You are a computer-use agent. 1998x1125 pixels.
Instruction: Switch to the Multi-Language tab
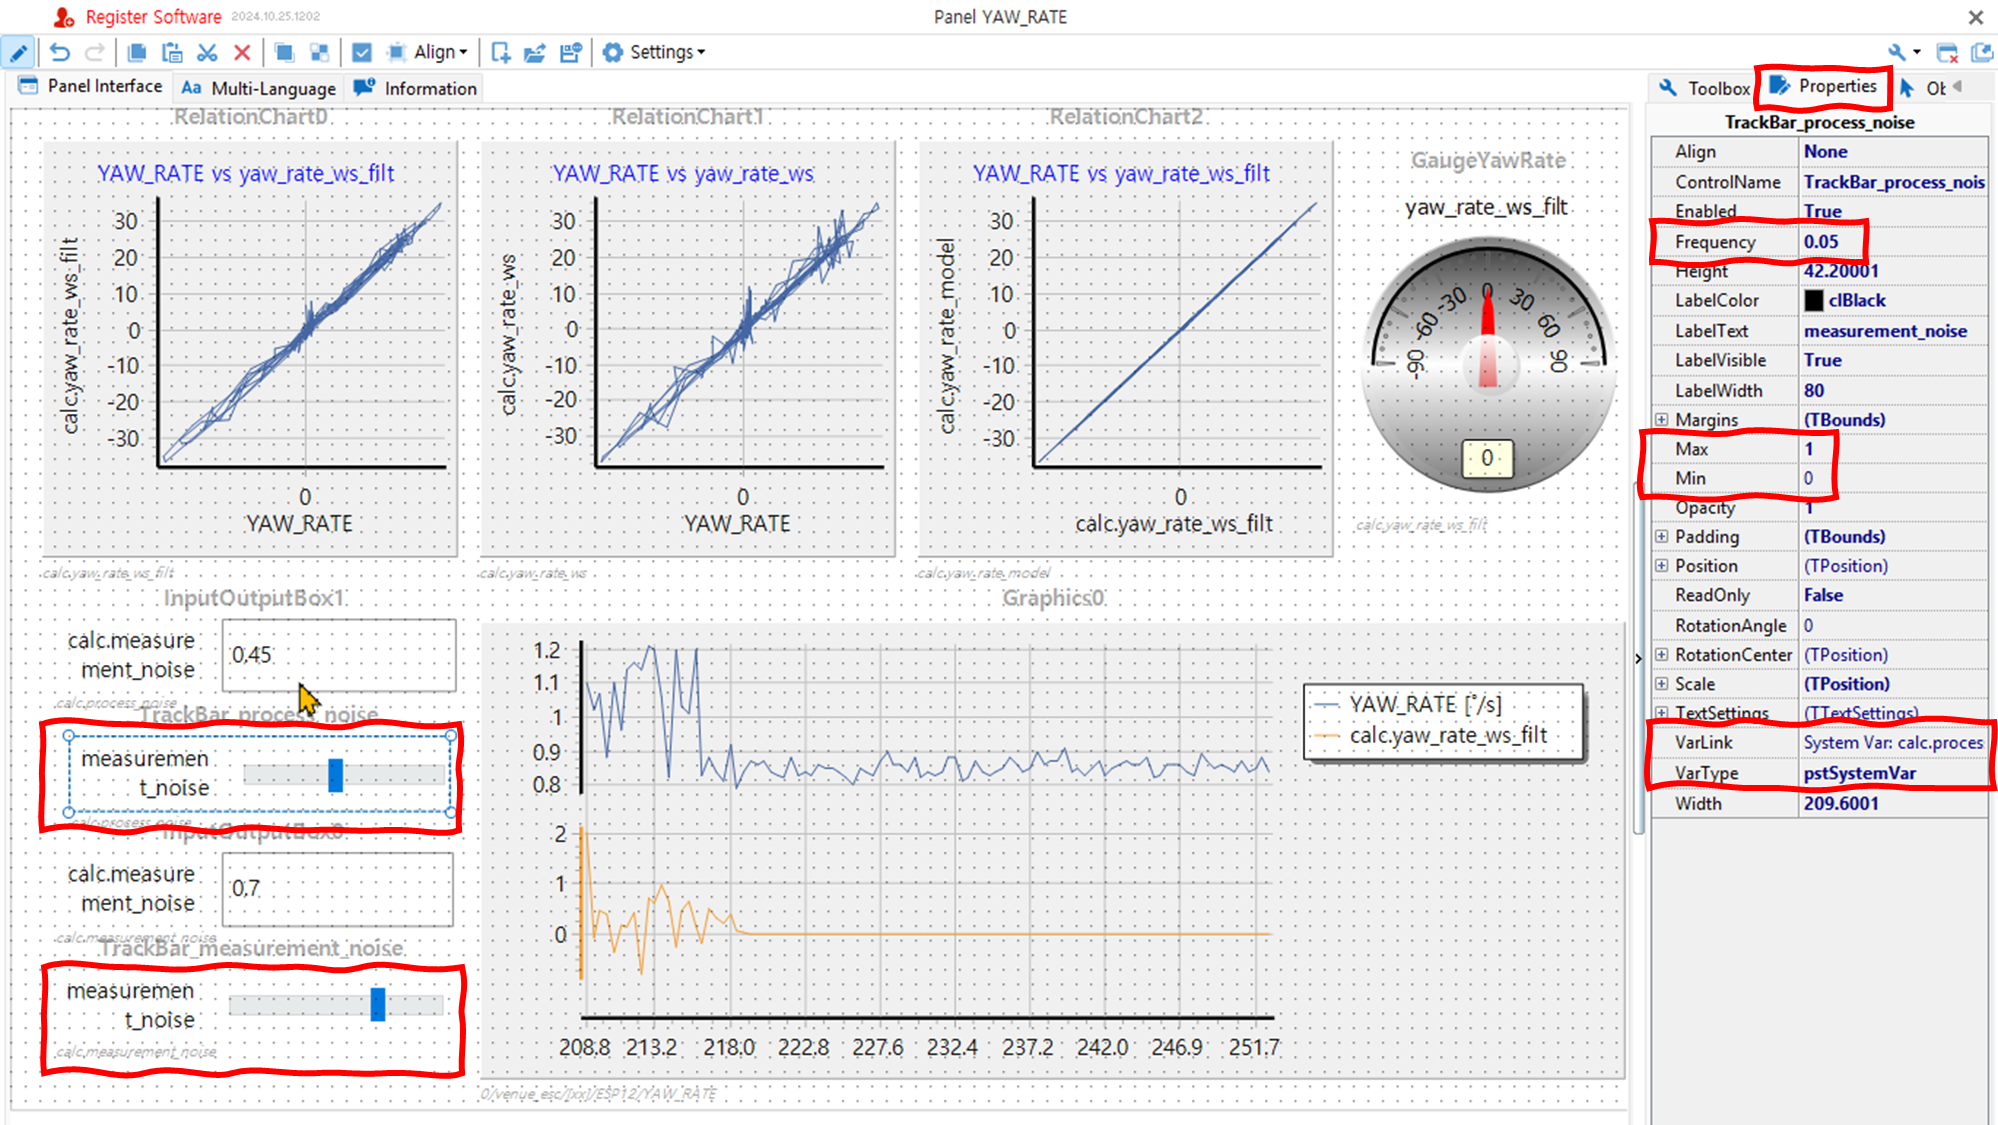click(259, 88)
